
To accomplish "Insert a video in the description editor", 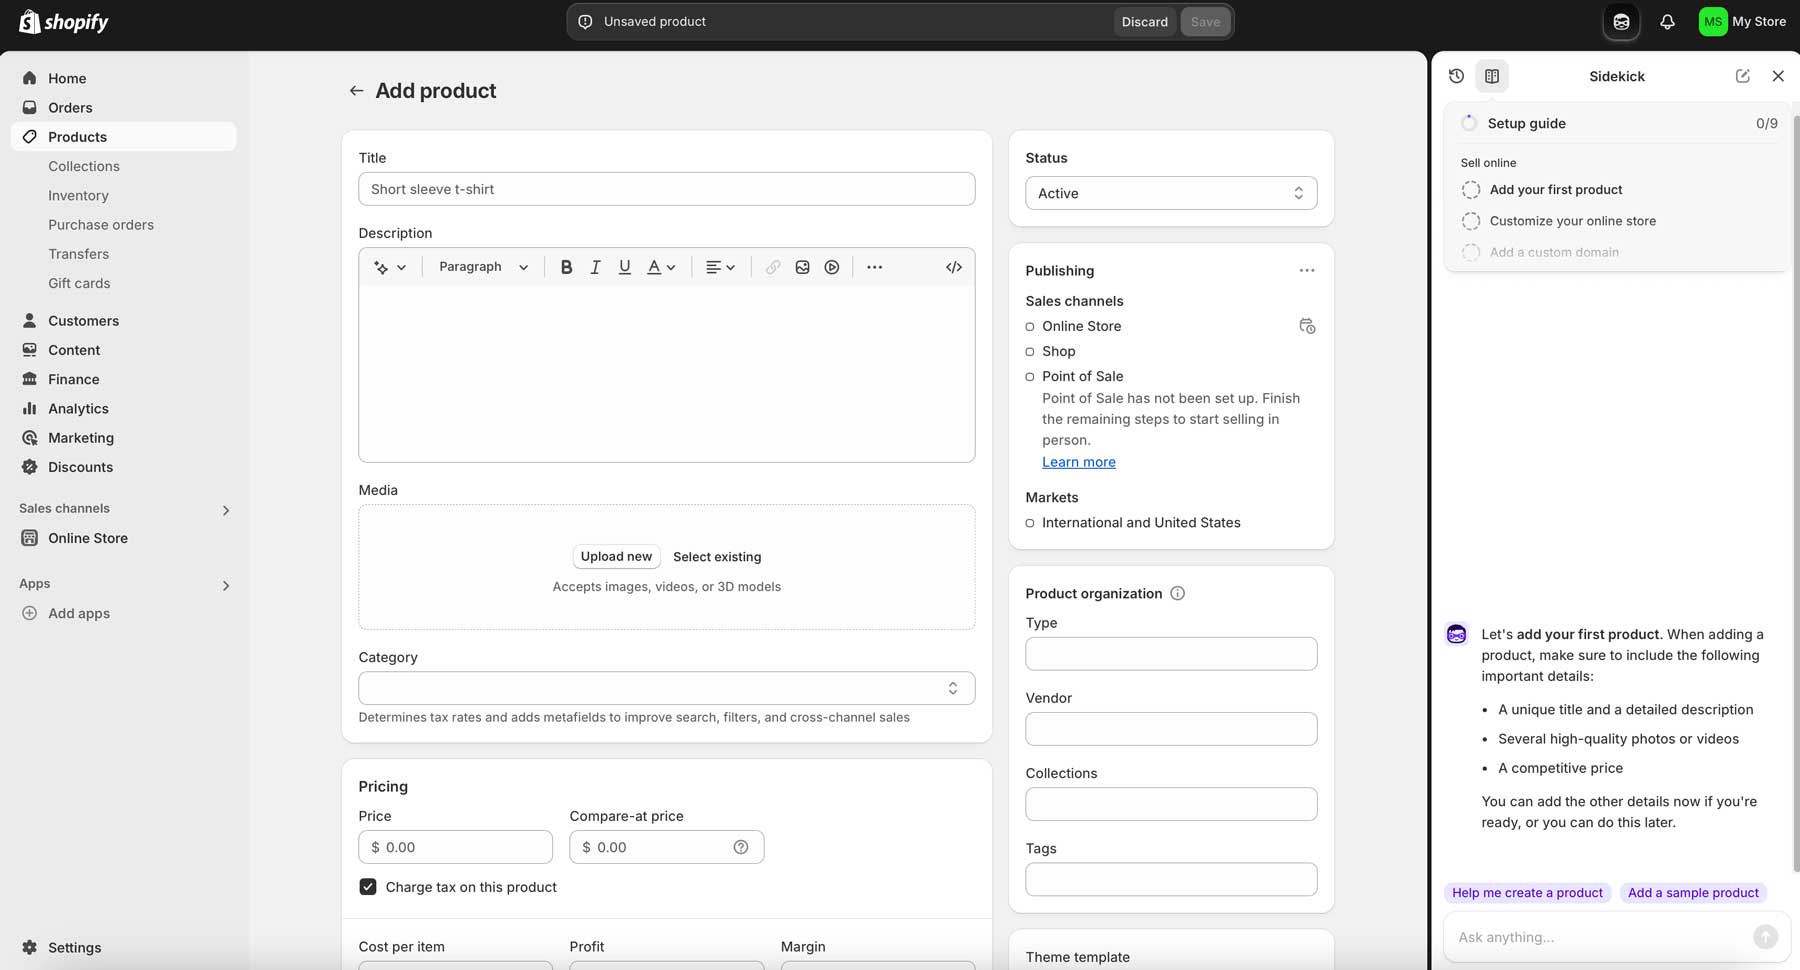I will point(831,266).
